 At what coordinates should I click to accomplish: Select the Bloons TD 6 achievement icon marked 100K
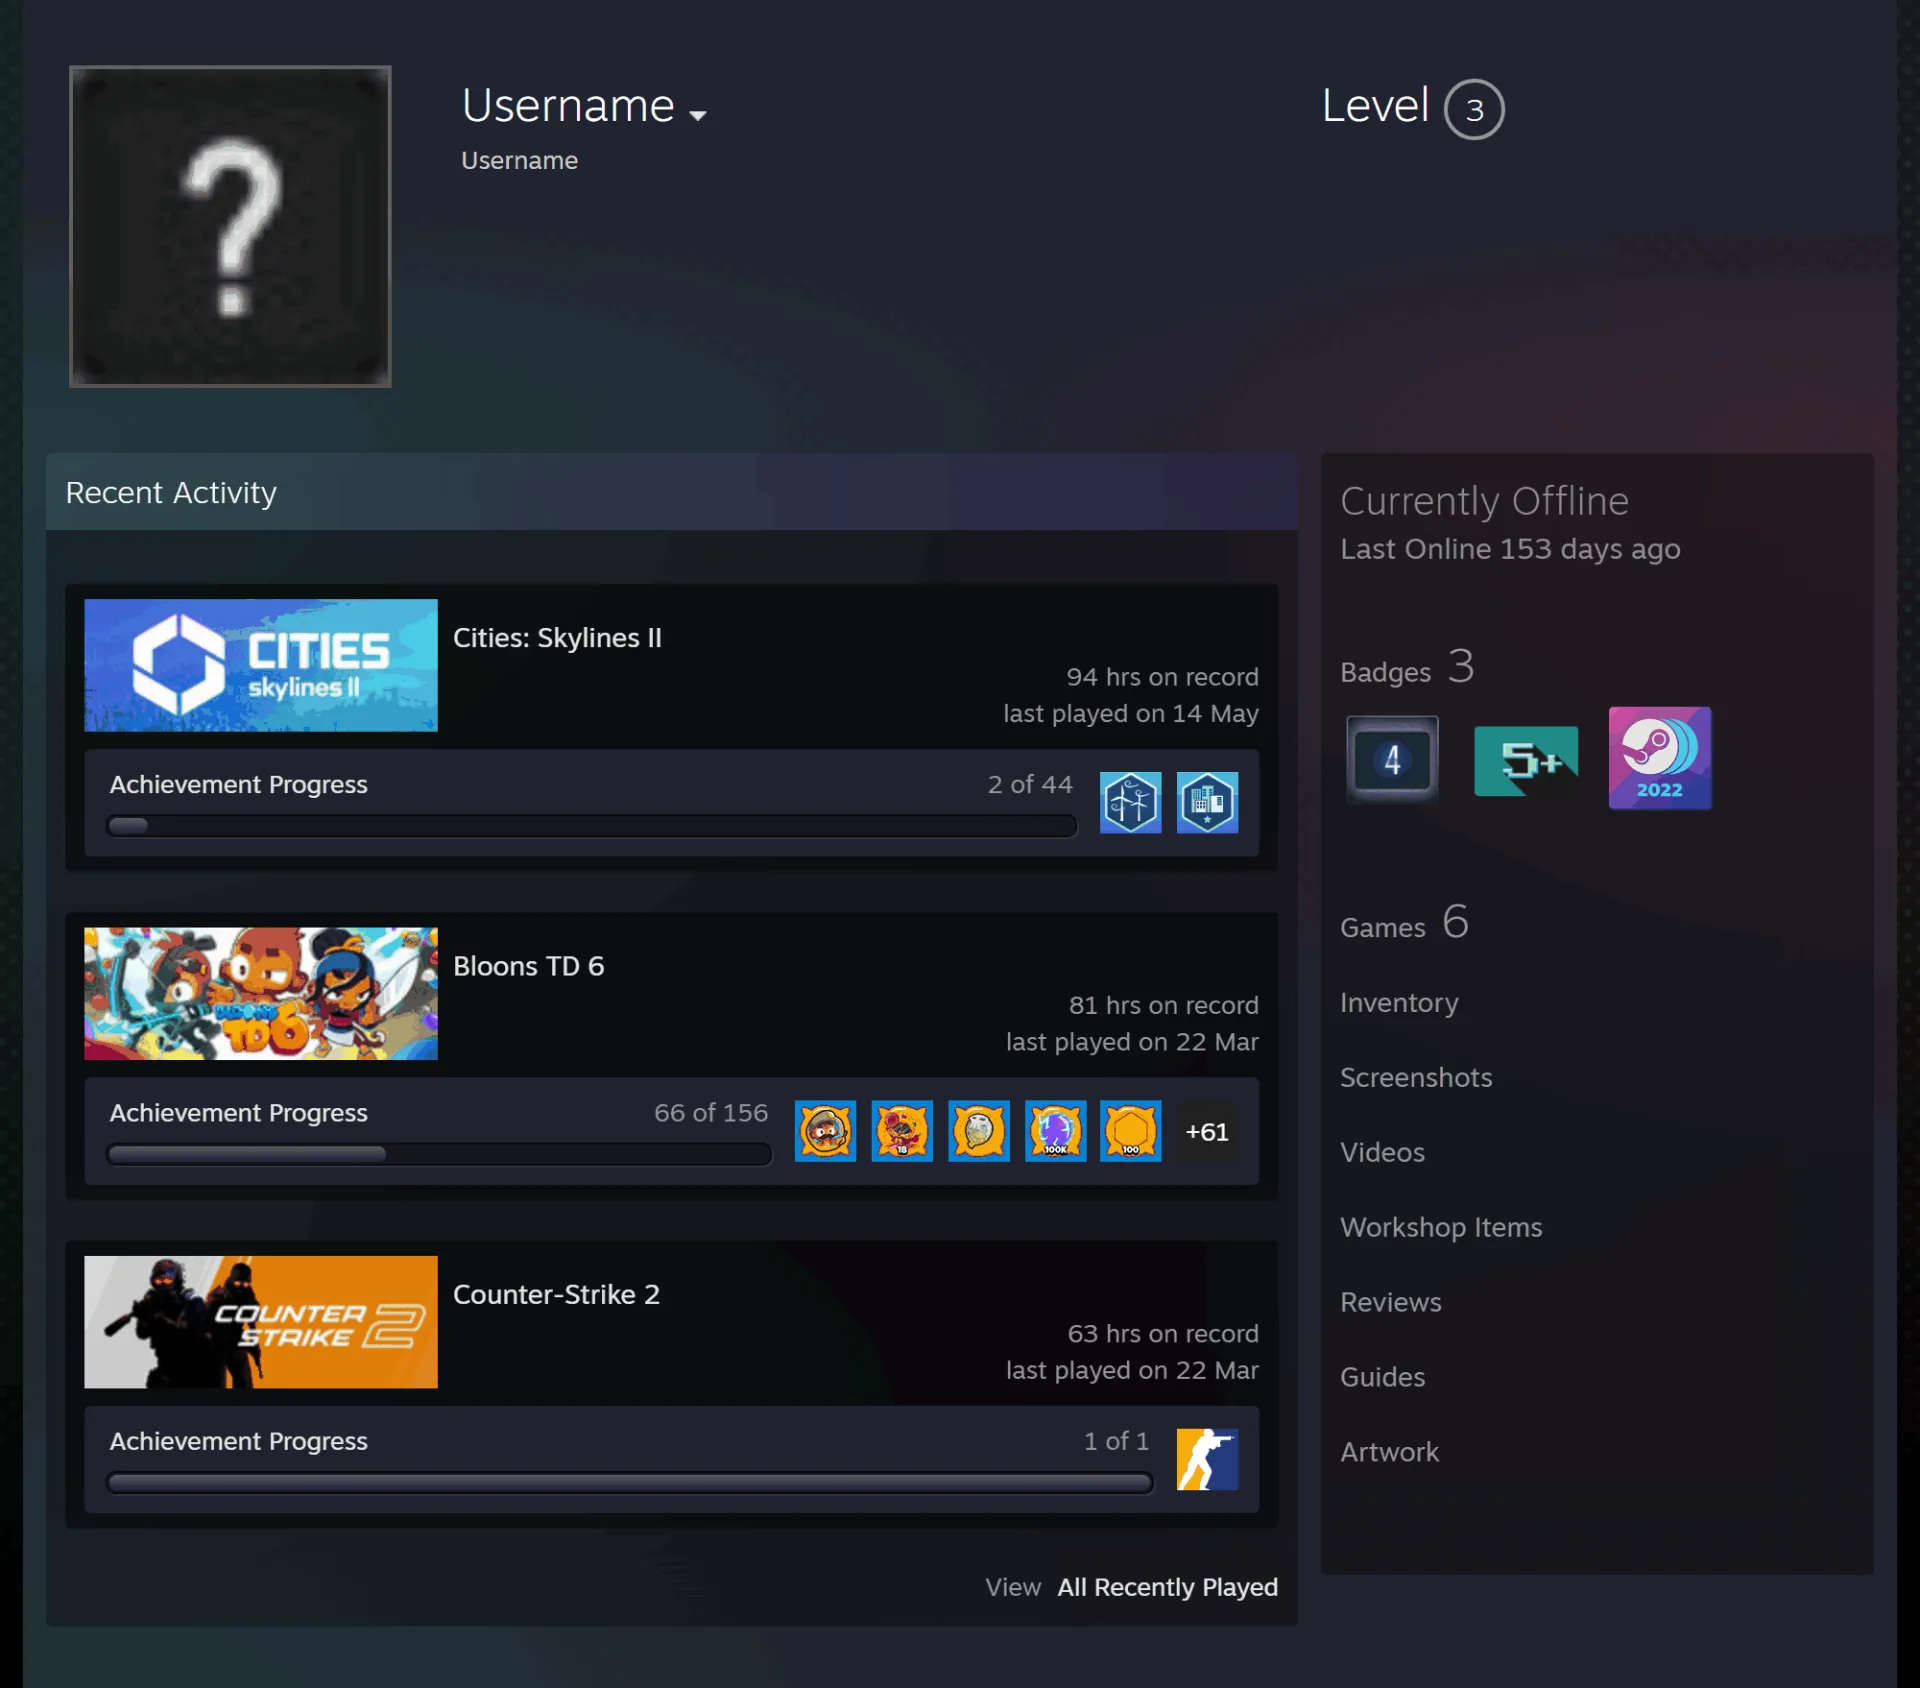(x=1055, y=1131)
